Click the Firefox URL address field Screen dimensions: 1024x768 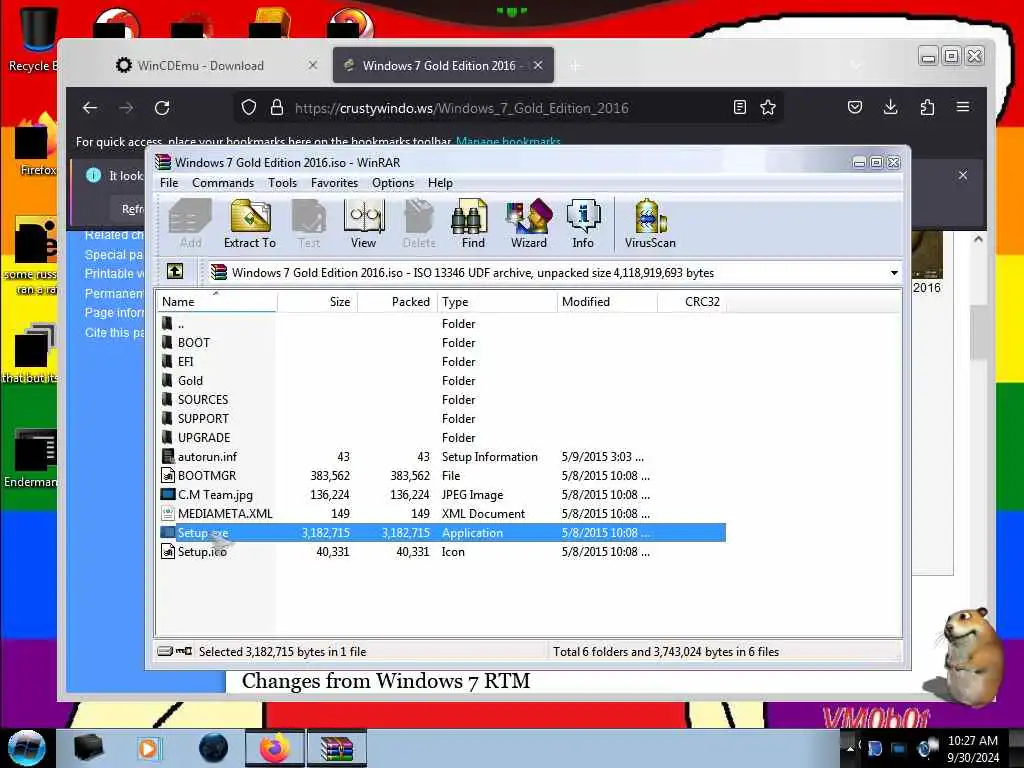509,108
